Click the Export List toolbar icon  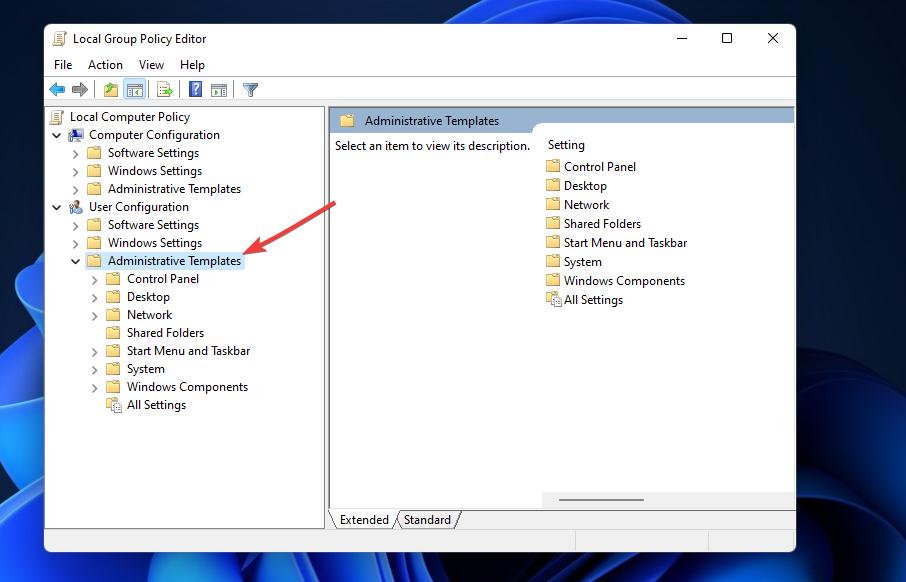[x=165, y=90]
